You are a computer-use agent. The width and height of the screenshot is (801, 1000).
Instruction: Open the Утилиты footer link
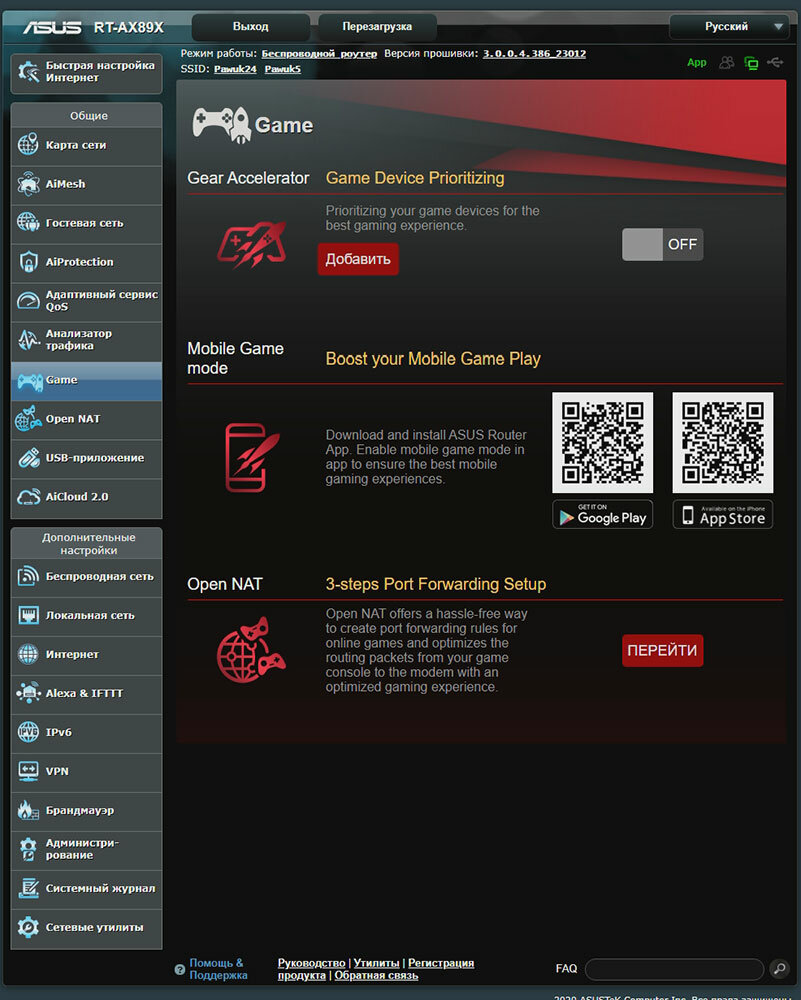click(x=376, y=963)
